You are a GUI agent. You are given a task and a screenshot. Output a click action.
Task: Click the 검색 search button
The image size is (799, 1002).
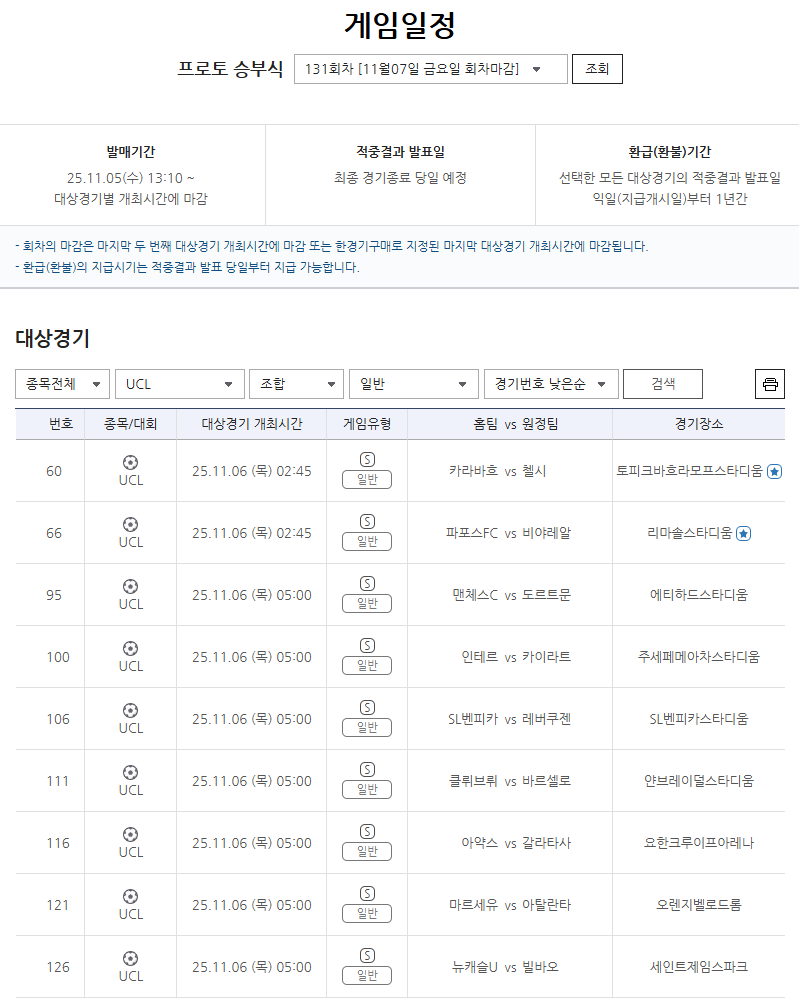(662, 383)
